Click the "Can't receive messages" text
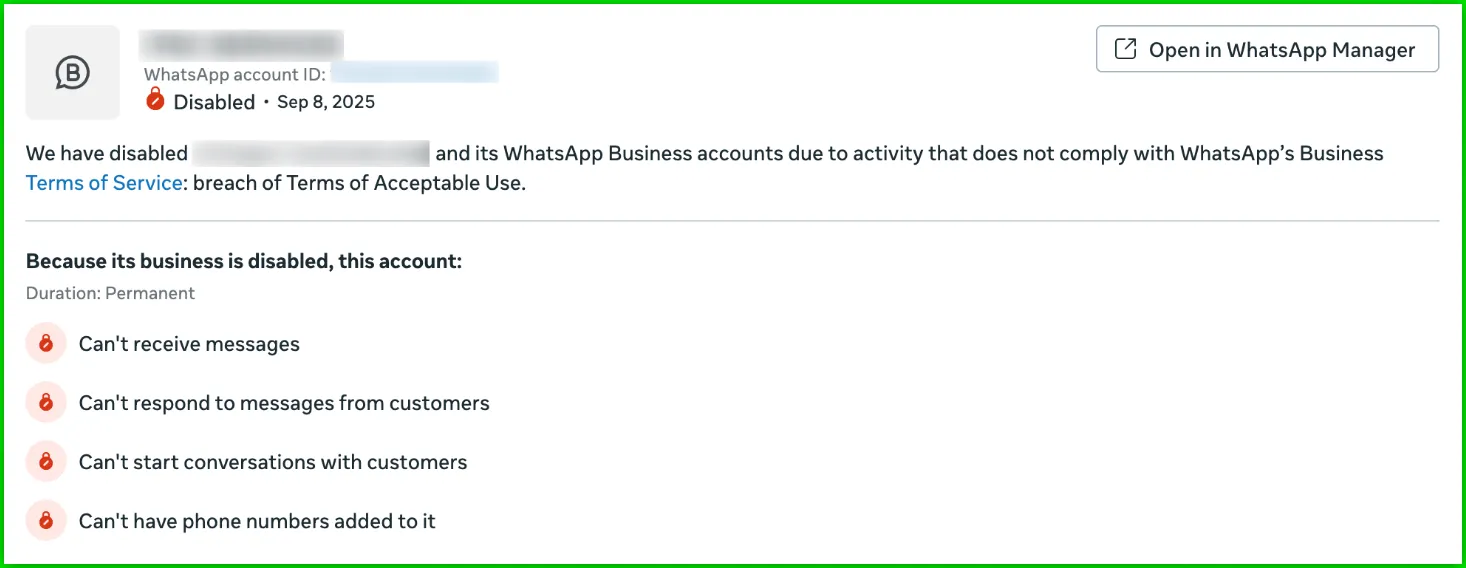The image size is (1466, 568). (x=189, y=344)
